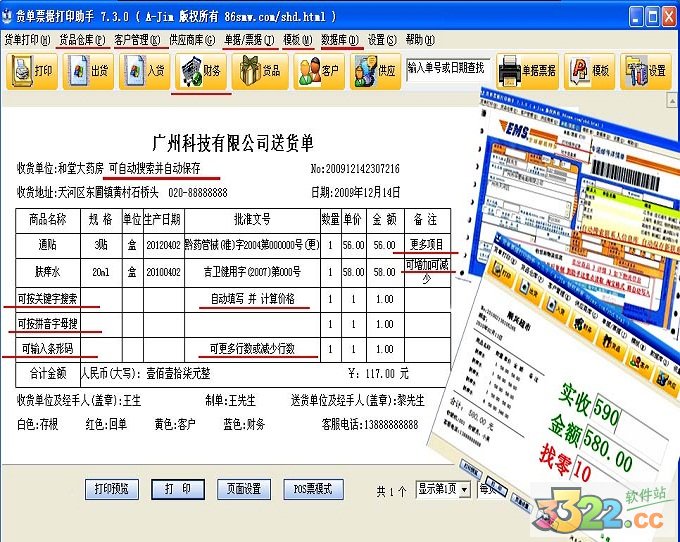This screenshot has width=680, height=542.
Task: Open the 货品 gift box icon
Action: pos(260,71)
